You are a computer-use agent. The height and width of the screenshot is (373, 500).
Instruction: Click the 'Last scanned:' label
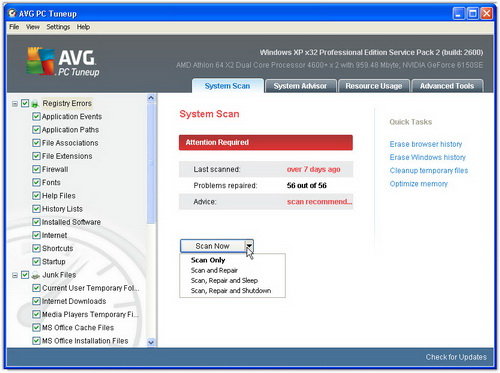(217, 169)
